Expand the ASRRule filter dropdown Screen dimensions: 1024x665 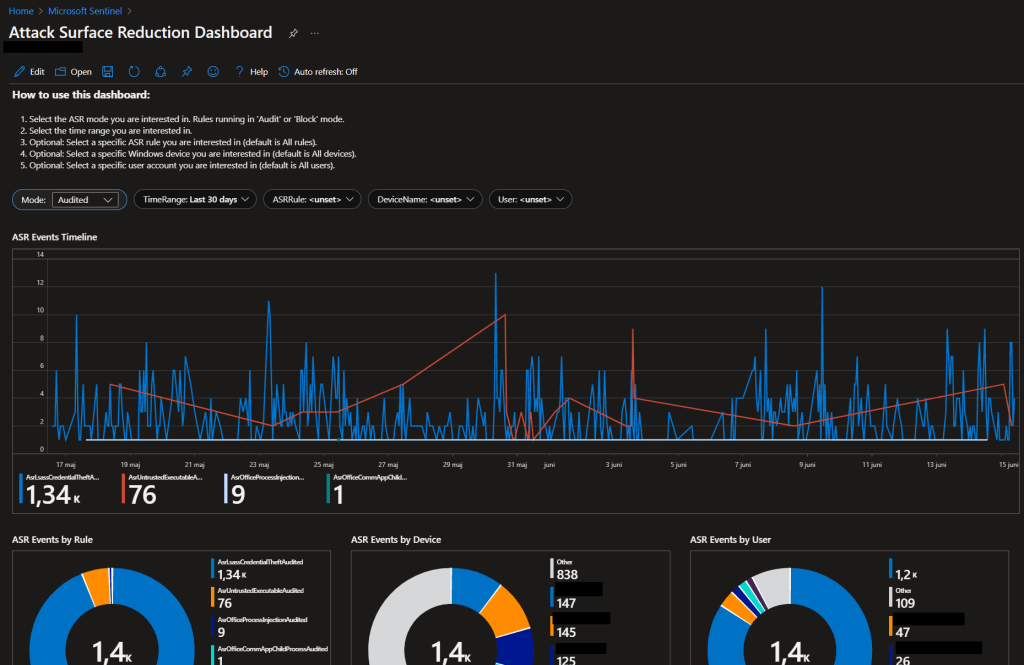point(312,200)
